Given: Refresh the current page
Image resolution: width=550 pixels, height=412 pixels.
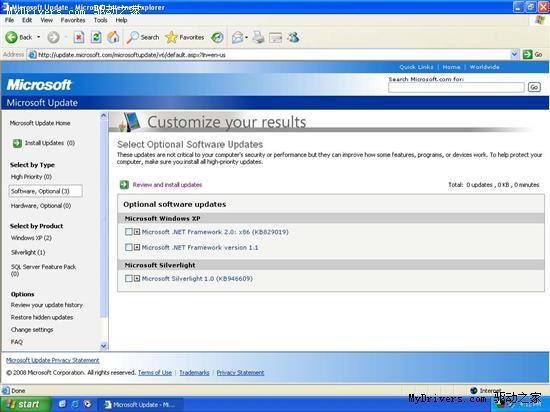Looking at the screenshot, I should (96, 37).
